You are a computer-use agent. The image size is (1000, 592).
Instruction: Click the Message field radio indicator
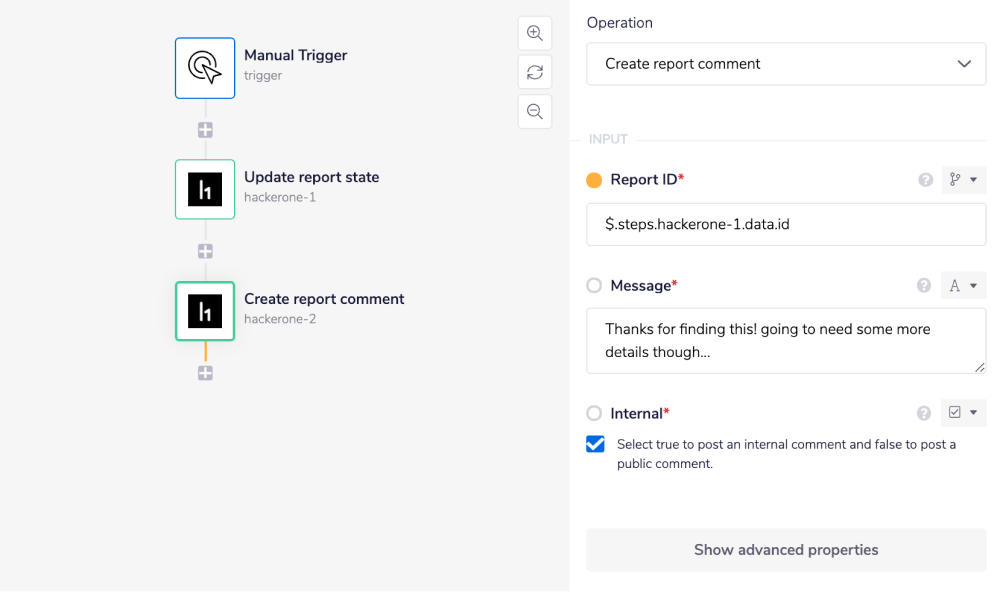(594, 286)
